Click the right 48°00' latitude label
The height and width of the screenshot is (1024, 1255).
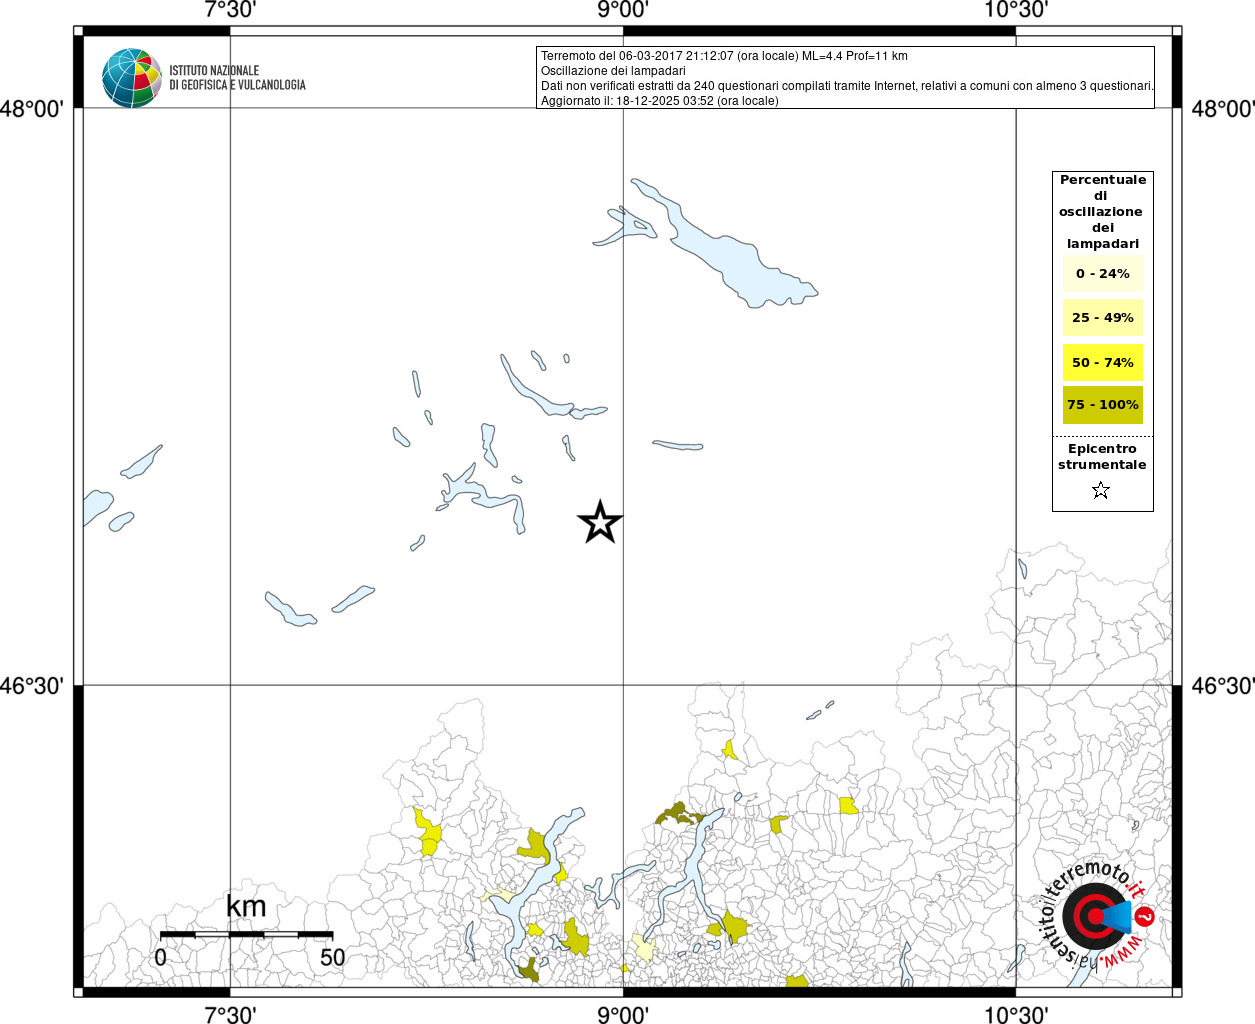(x=1222, y=108)
